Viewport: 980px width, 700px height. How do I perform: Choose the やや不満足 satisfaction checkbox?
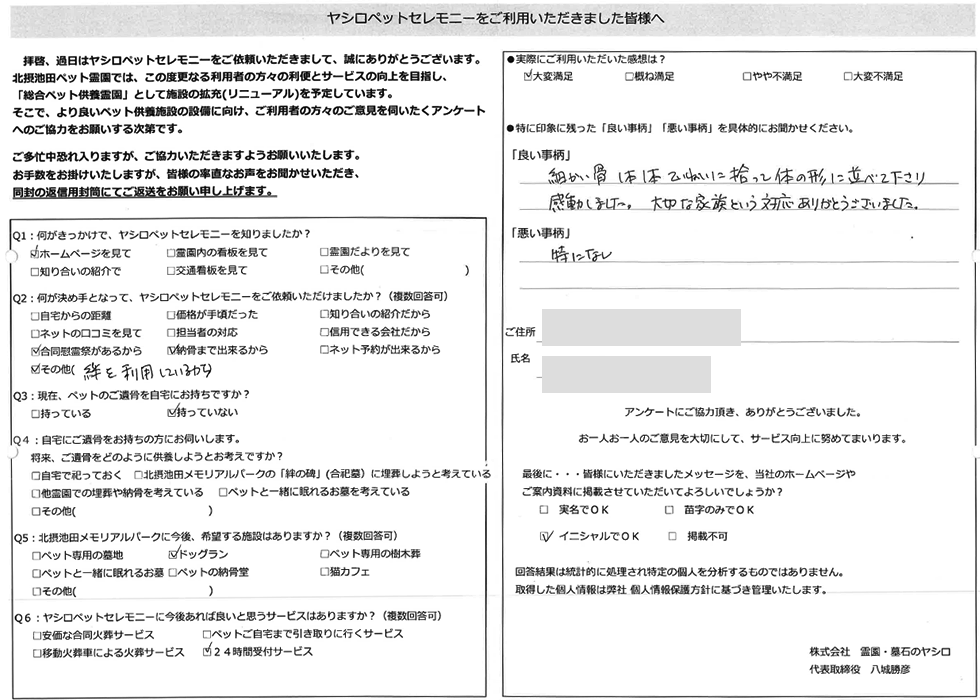tap(747, 76)
